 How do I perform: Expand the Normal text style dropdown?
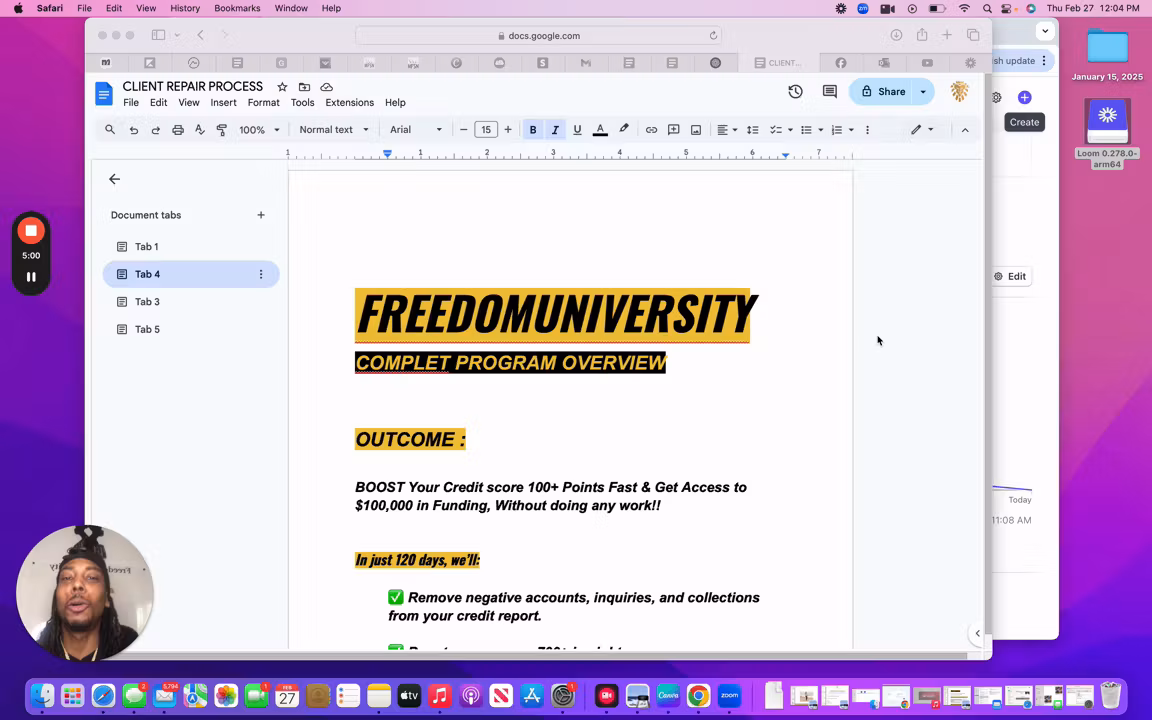(x=334, y=130)
